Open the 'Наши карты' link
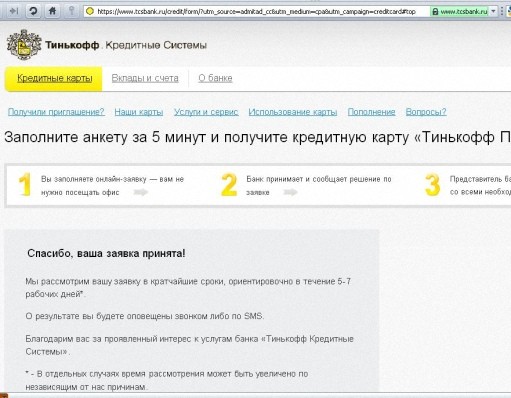 tap(139, 112)
